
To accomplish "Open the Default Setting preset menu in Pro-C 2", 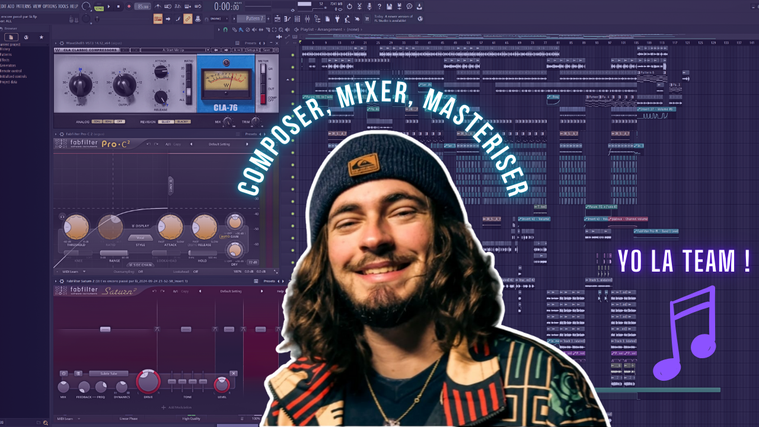I will (x=219, y=144).
